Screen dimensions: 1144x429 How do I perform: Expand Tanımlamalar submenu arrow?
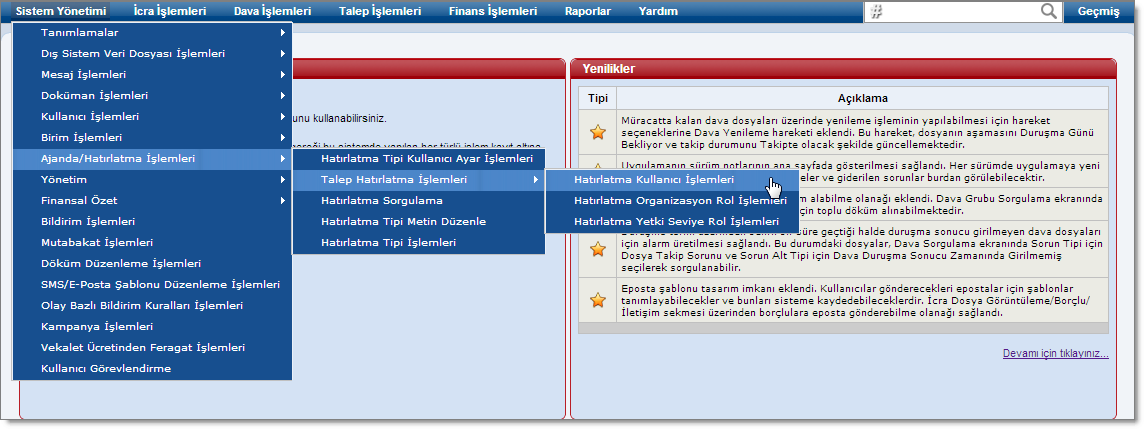tap(282, 33)
